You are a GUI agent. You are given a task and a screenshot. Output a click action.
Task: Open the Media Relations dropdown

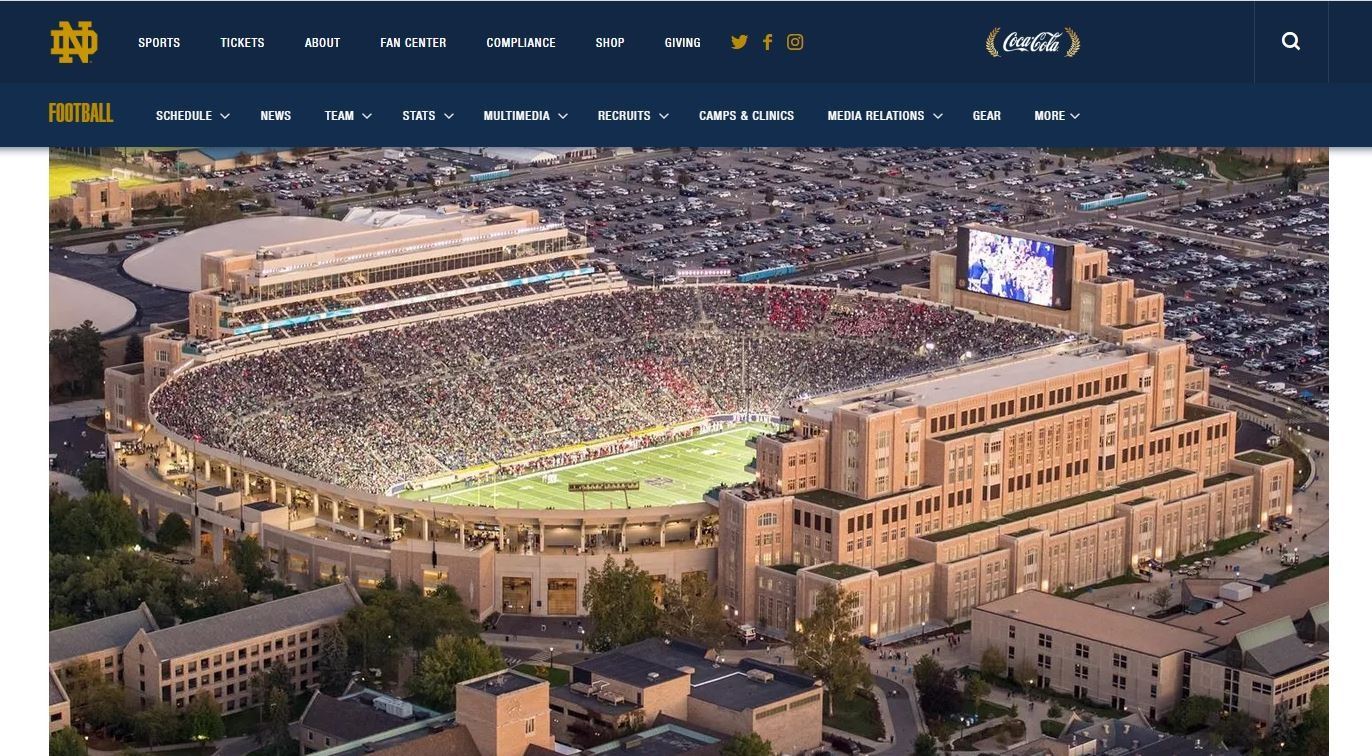click(x=885, y=116)
